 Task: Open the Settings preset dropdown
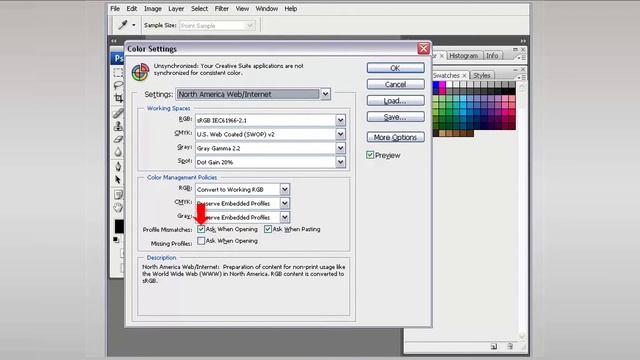325,94
